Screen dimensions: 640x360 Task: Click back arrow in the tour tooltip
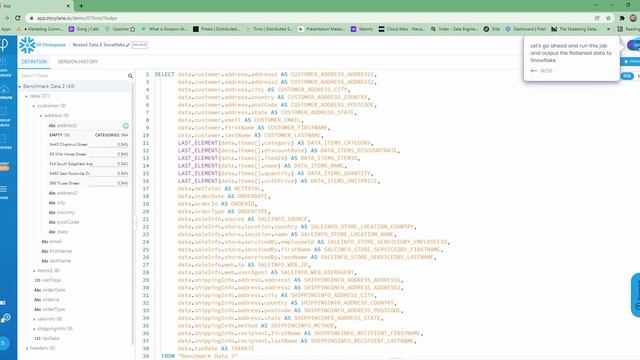533,71
